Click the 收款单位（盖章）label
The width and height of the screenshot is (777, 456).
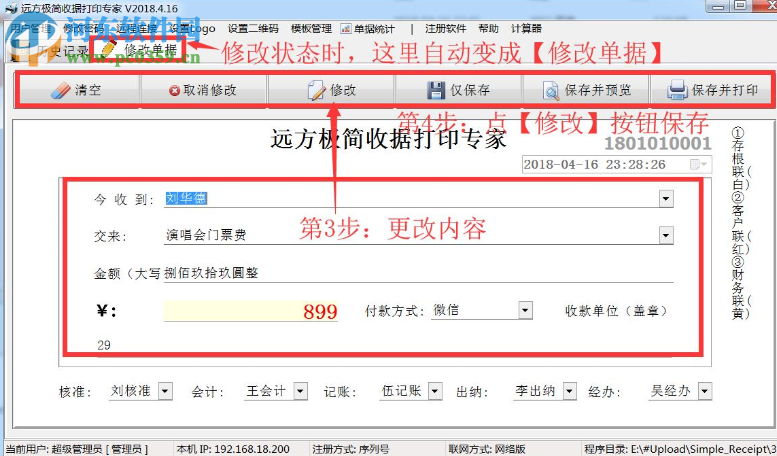click(616, 311)
